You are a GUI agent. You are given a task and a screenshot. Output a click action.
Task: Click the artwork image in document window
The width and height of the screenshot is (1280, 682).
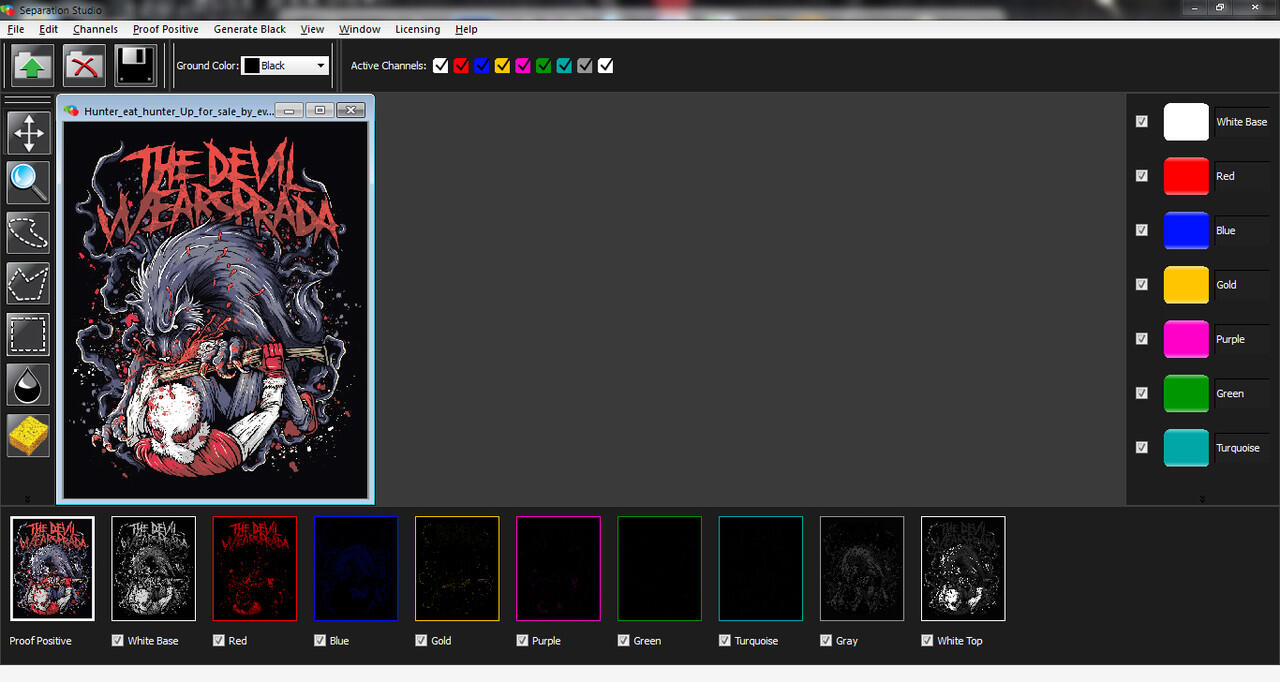point(215,311)
